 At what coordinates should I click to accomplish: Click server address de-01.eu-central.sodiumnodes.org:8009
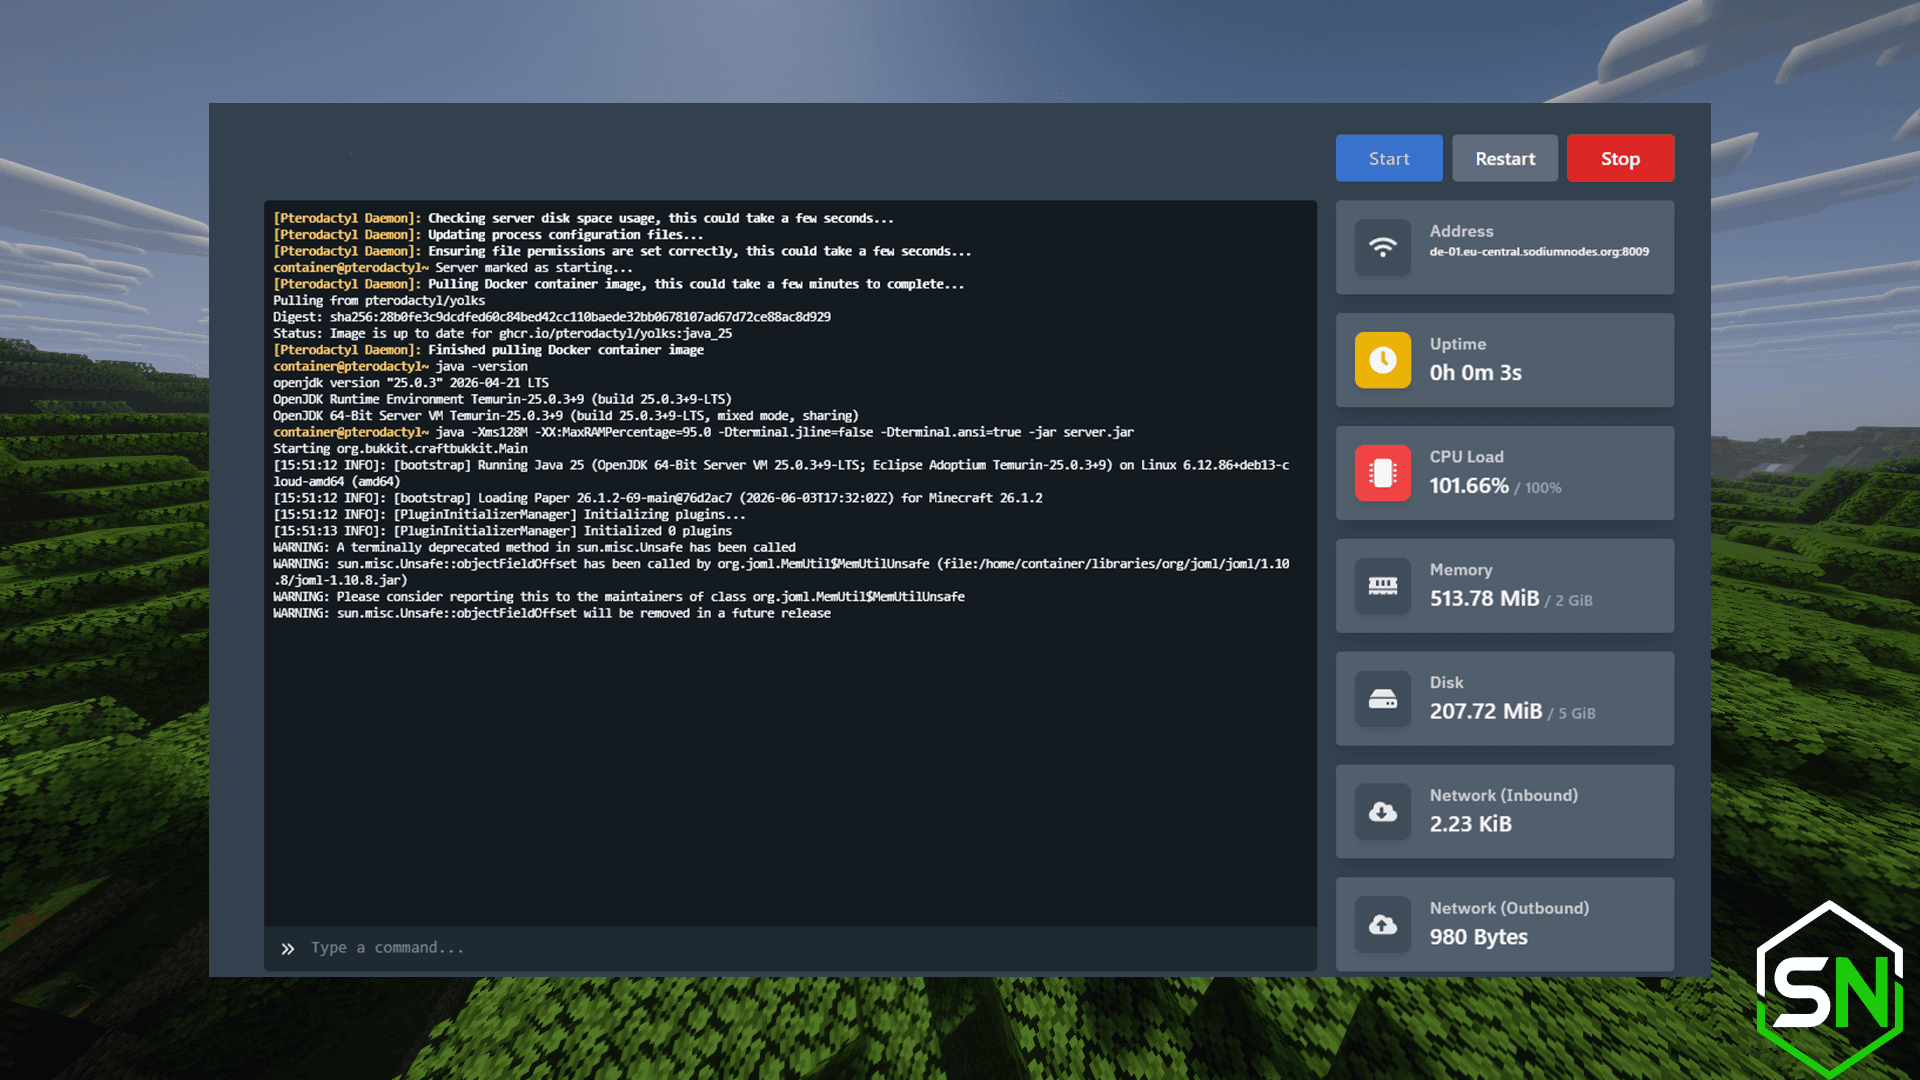(1539, 252)
